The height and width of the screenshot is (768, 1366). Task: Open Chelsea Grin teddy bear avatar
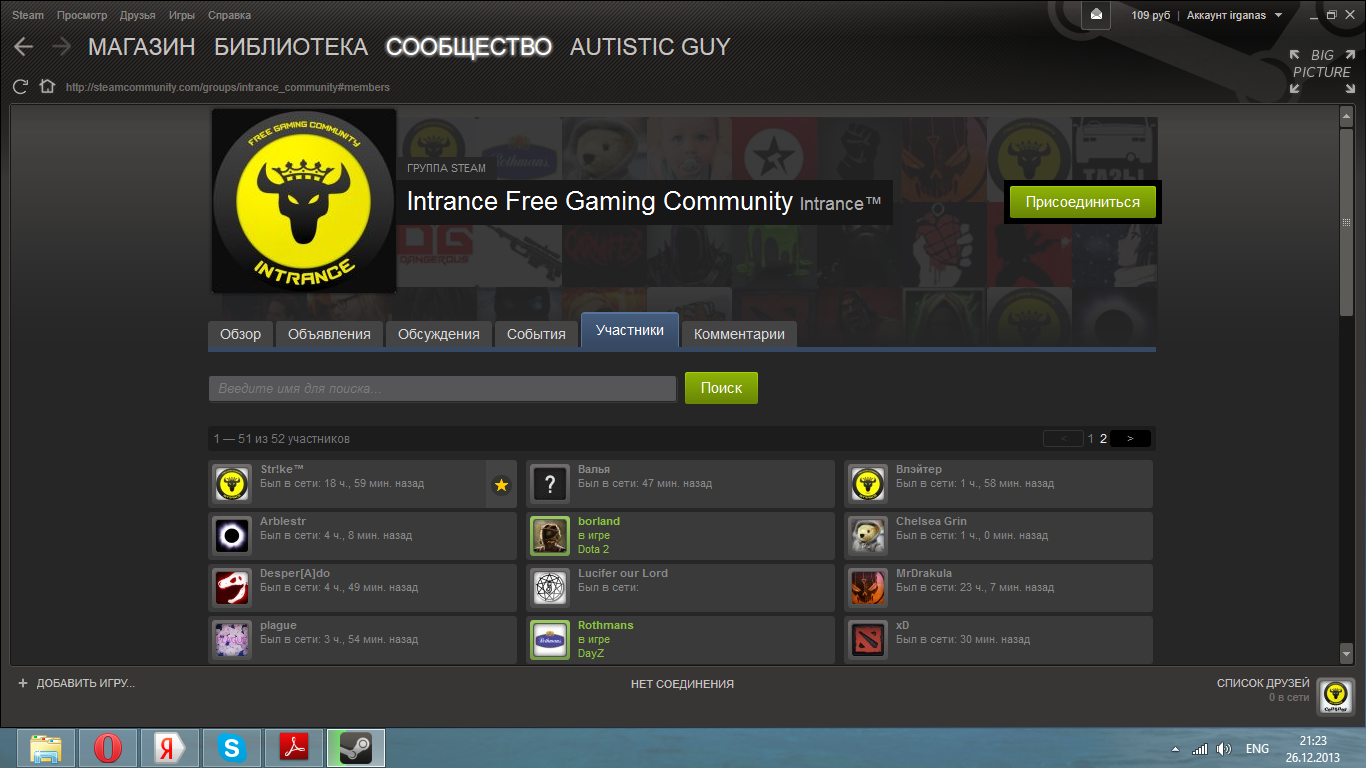[868, 537]
